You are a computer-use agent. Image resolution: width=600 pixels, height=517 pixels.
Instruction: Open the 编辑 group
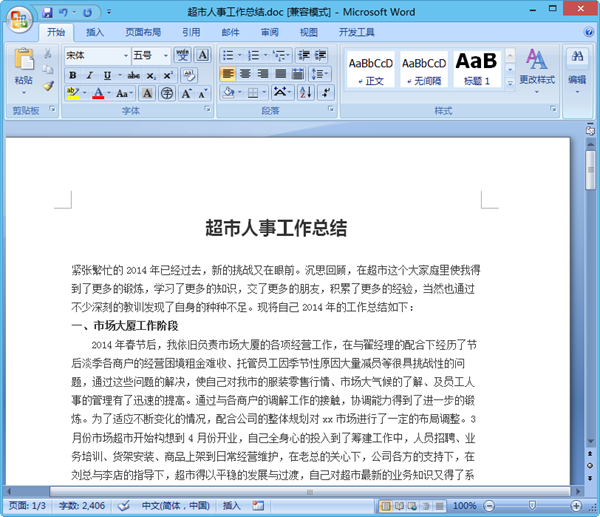click(577, 71)
